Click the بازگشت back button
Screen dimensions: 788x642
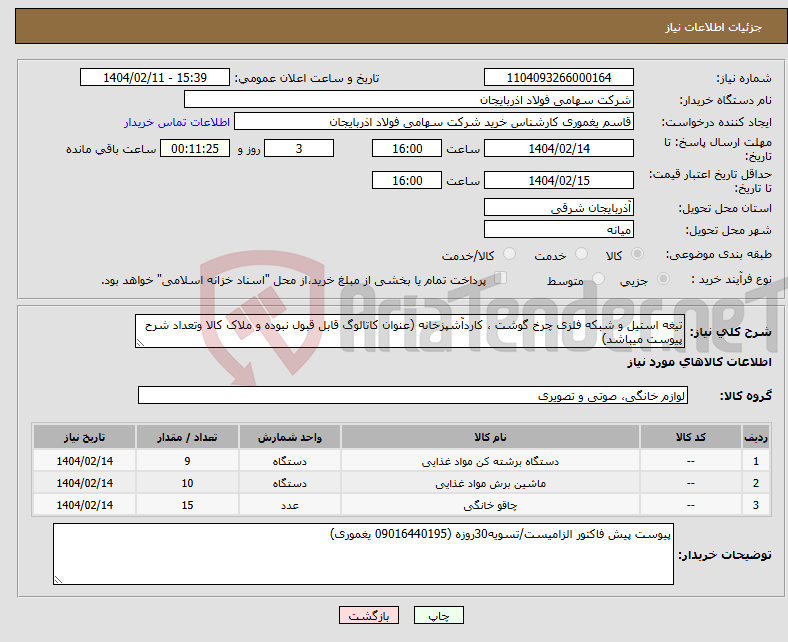point(369,615)
